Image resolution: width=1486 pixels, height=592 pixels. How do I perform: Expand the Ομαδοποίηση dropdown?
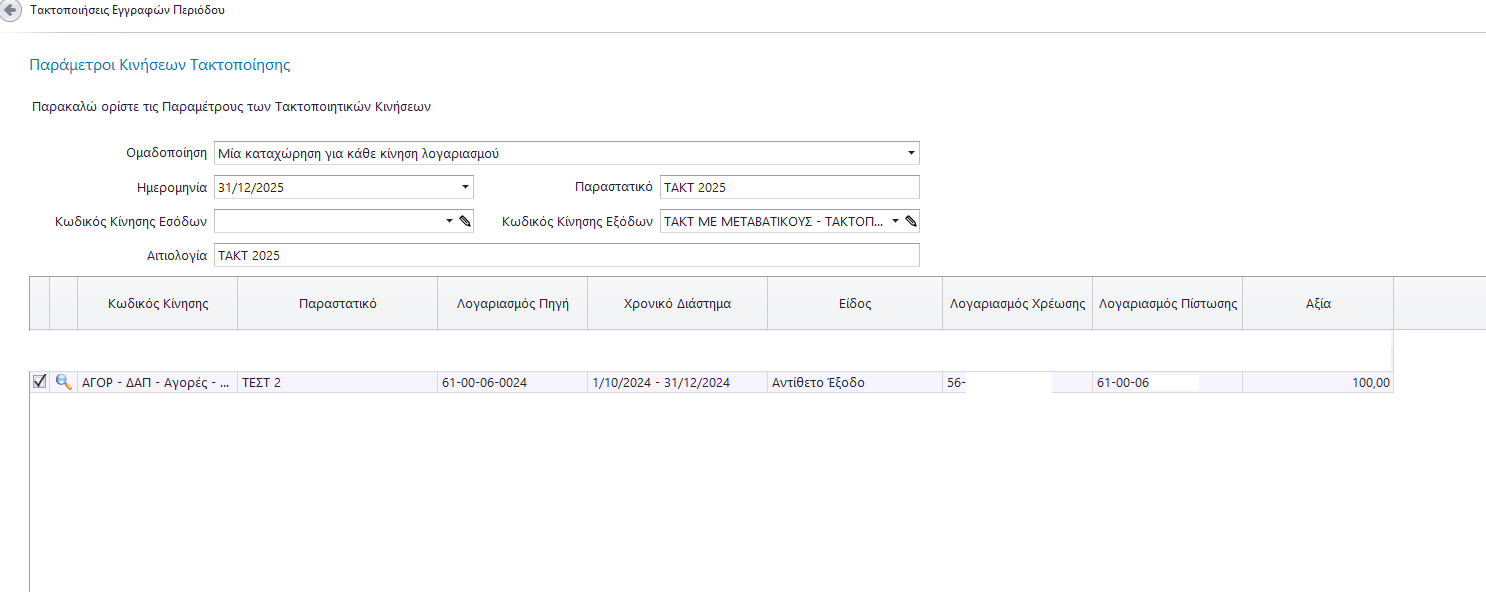pos(911,154)
